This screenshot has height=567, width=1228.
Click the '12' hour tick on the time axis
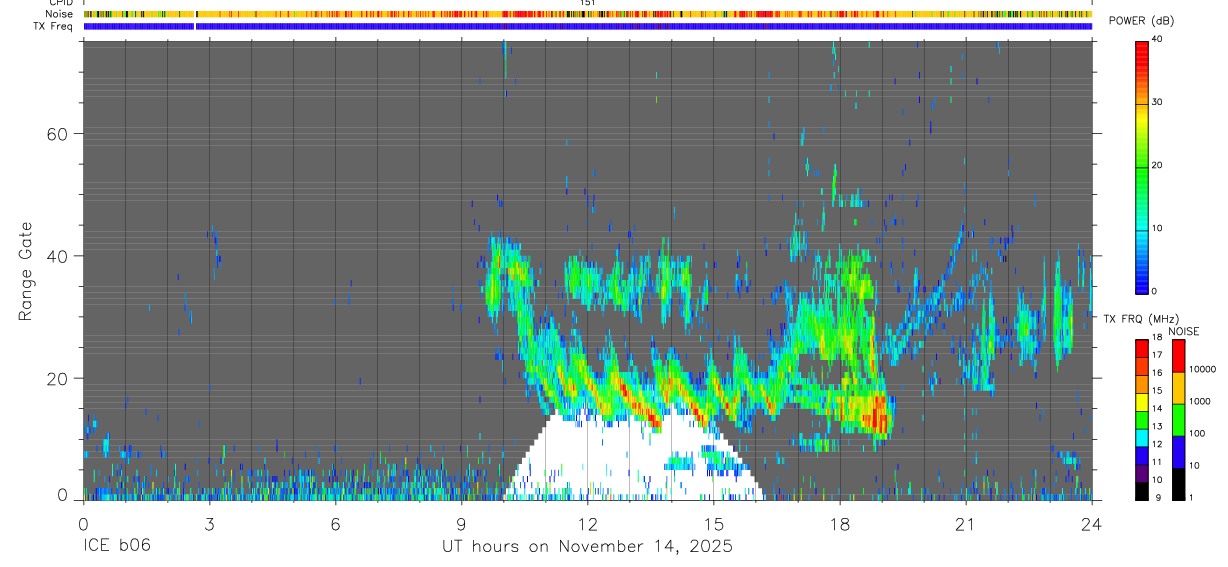tap(588, 523)
